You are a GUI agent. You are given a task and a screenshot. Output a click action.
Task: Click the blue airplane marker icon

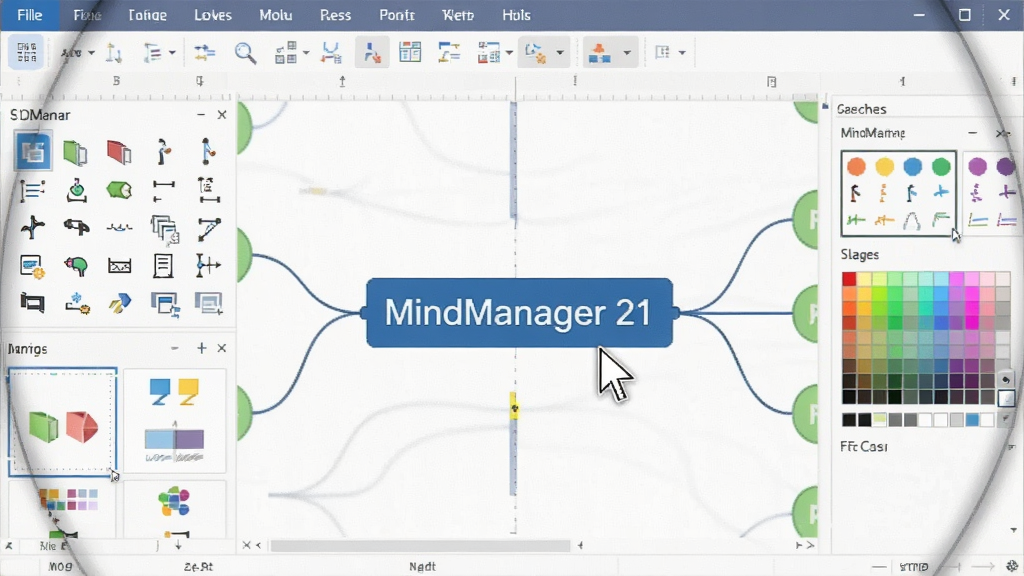[x=941, y=193]
